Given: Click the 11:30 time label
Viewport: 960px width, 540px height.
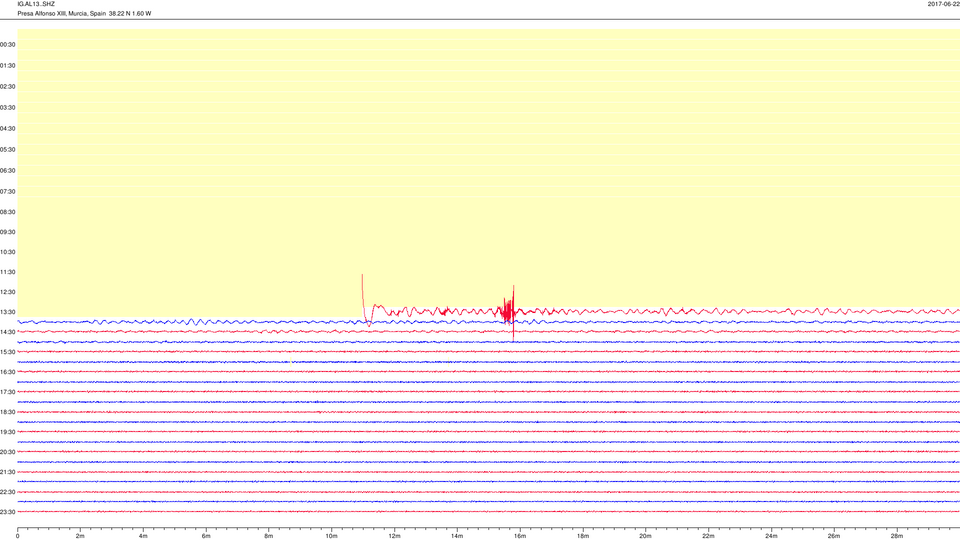Looking at the screenshot, I should click(x=8, y=272).
